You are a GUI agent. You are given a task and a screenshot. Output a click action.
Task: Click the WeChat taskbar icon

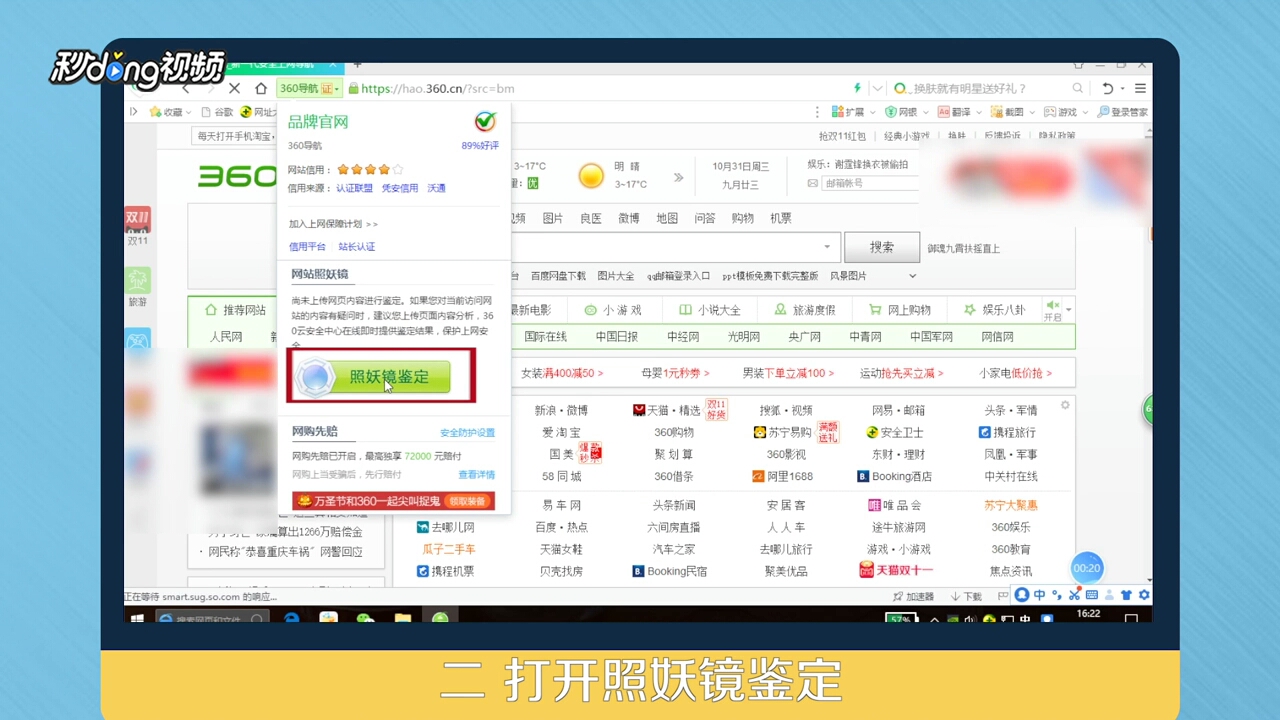(365, 620)
